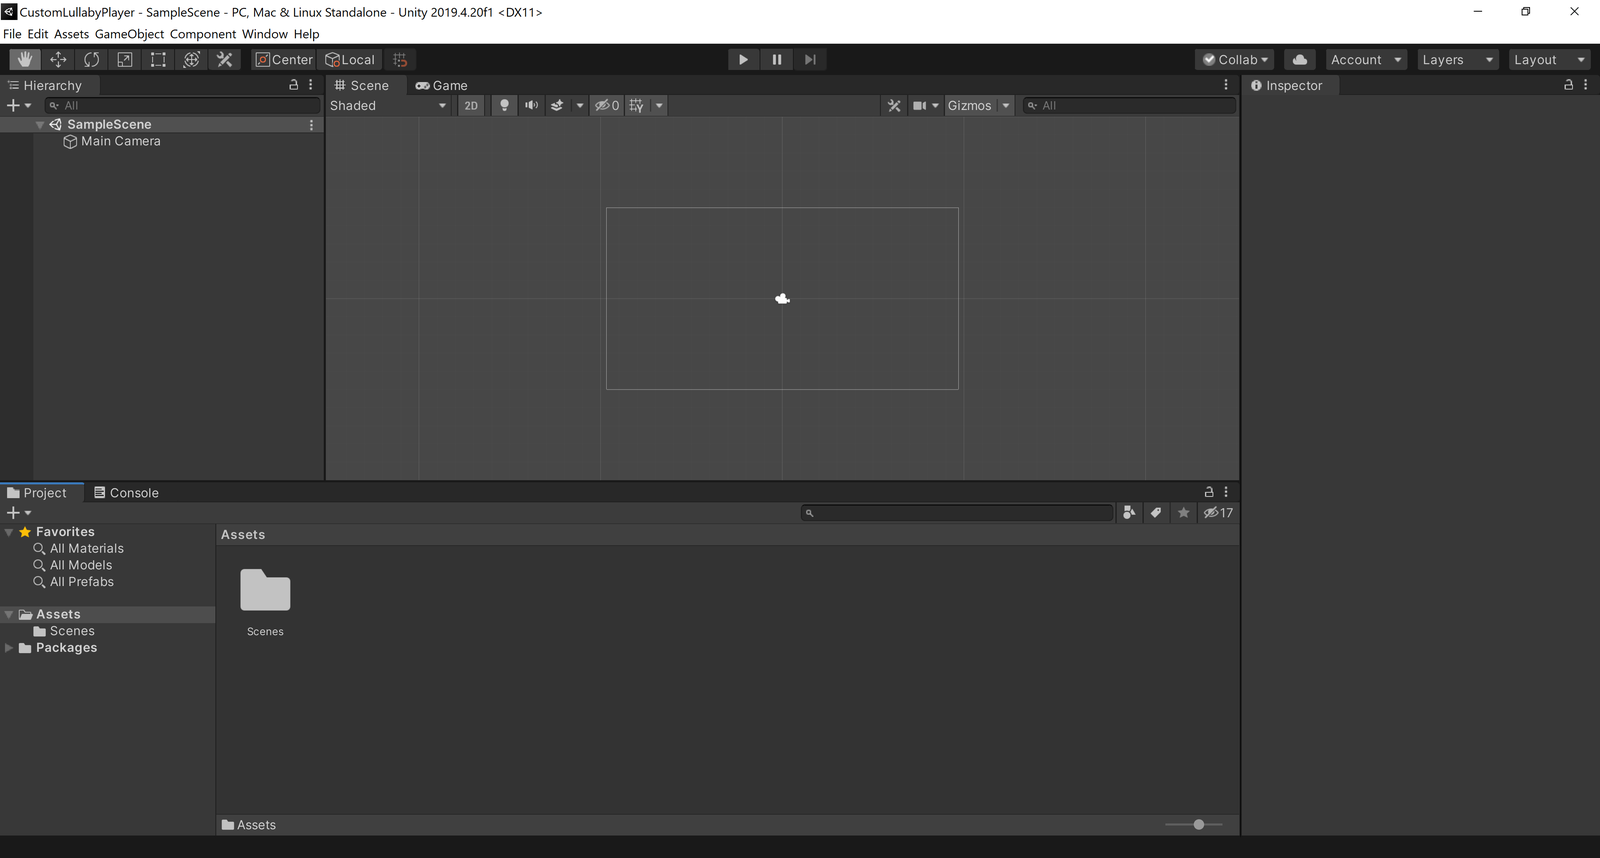Select the Rotate tool
The height and width of the screenshot is (858, 1600).
pyautogui.click(x=91, y=60)
